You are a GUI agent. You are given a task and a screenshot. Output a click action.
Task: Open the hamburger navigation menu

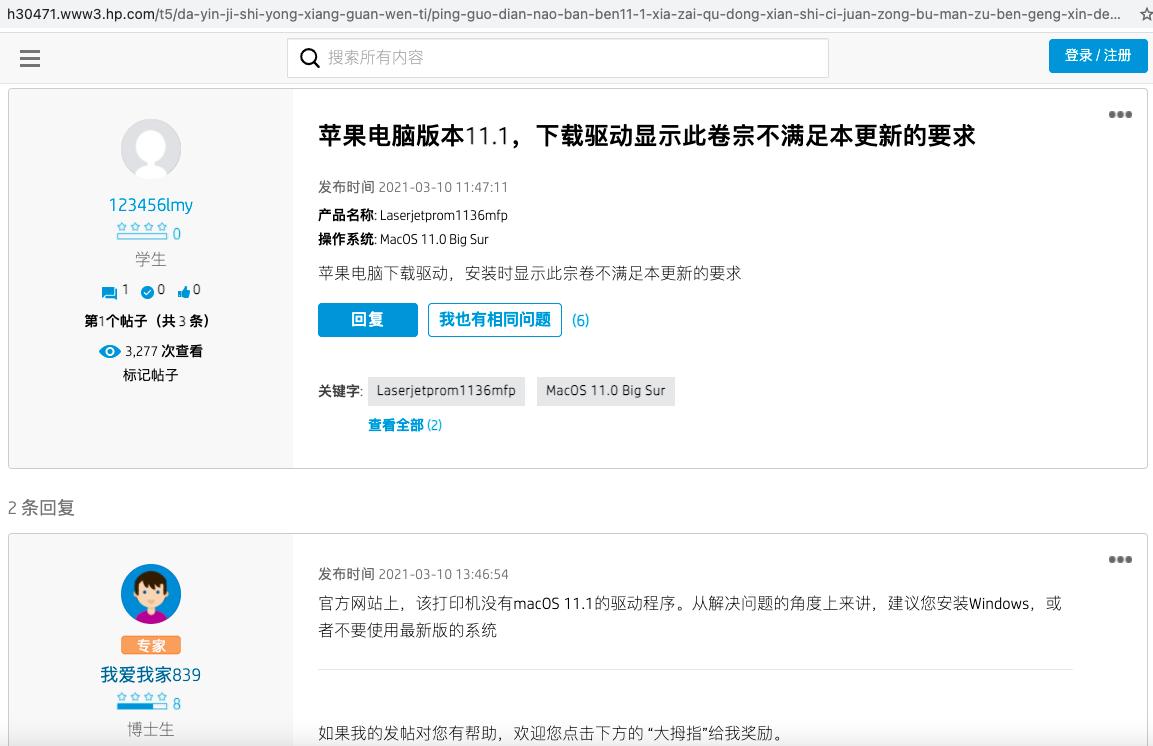click(x=30, y=58)
